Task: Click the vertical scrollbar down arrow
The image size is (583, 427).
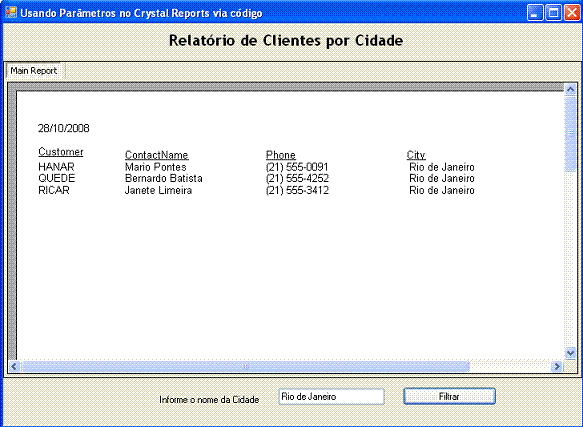Action: (x=570, y=353)
